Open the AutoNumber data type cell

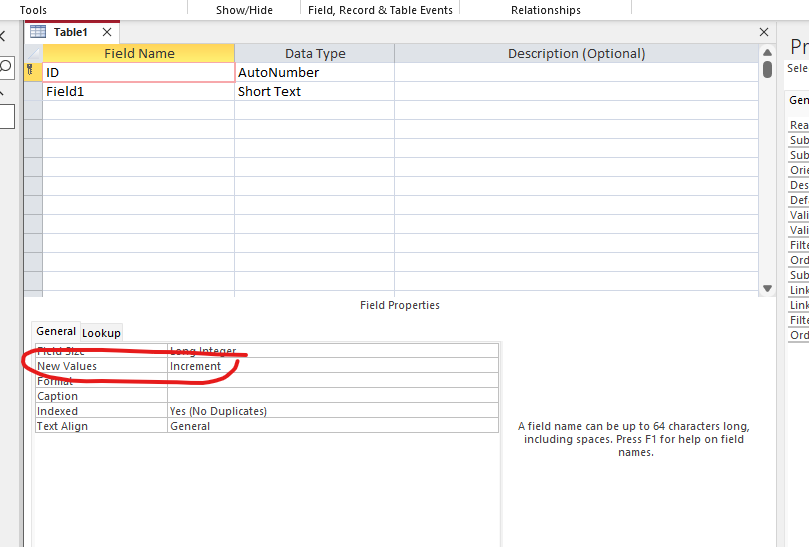point(314,72)
